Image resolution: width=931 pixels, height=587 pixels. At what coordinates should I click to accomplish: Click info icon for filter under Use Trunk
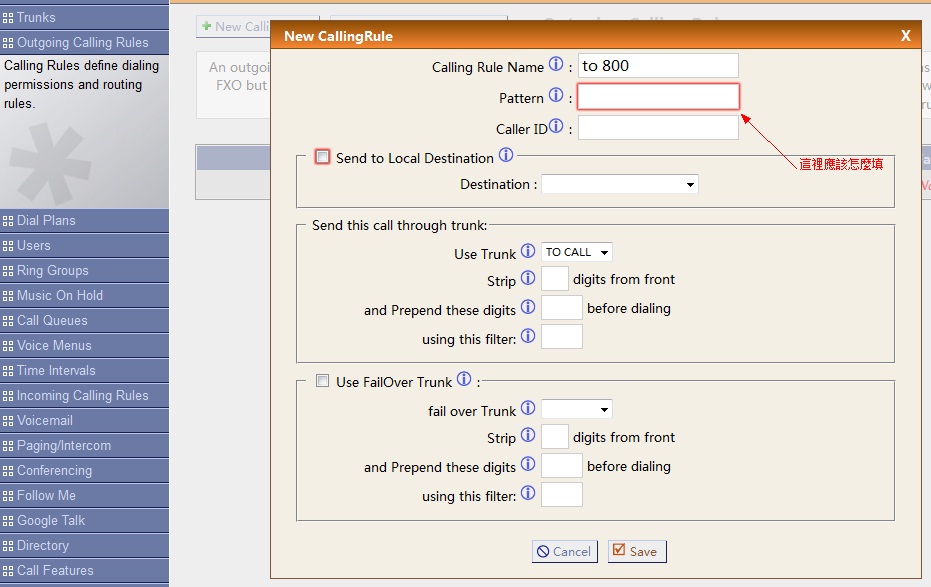coord(528,336)
